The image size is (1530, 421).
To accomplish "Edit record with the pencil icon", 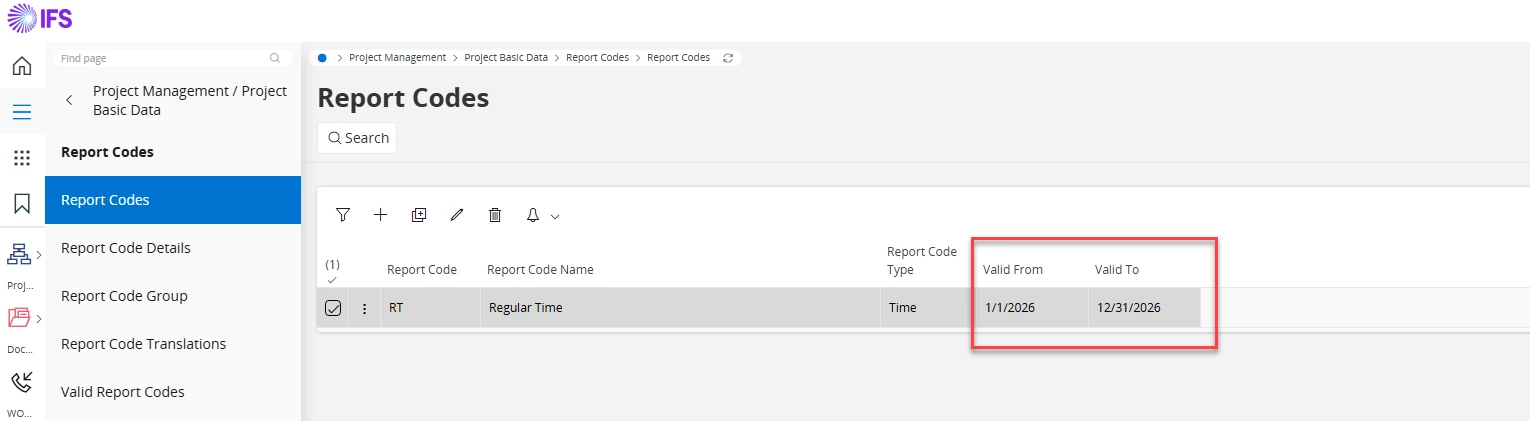I will point(457,215).
